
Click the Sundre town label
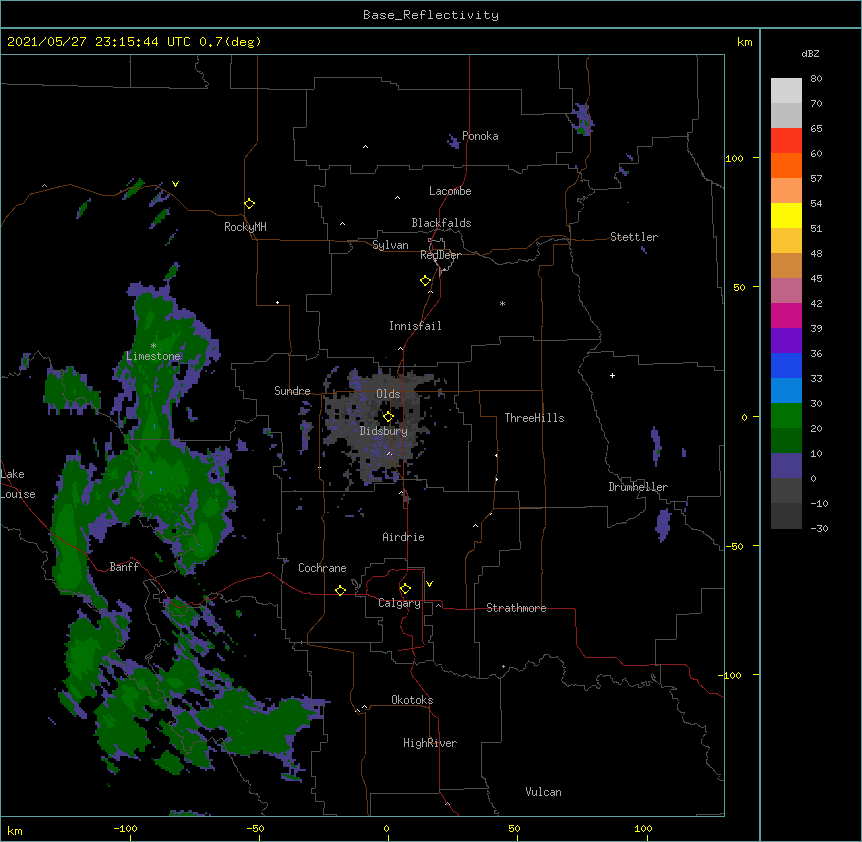pos(292,391)
